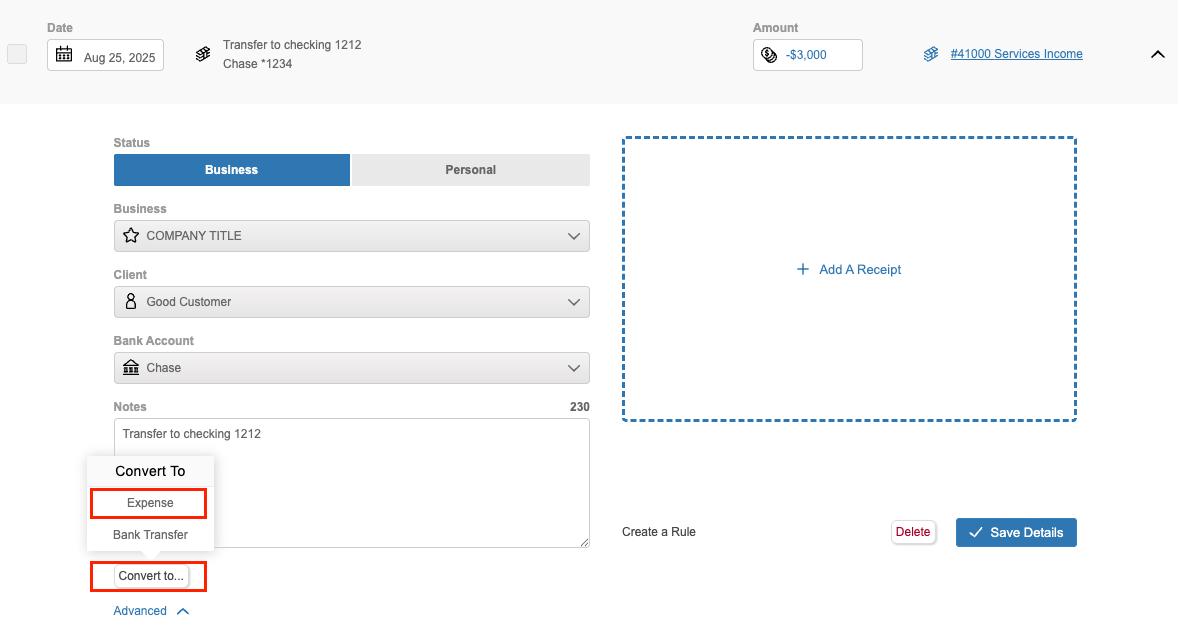Image resolution: width=1178 pixels, height=636 pixels.
Task: Open the COMPANY TITLE dropdown arrow
Action: click(574, 236)
